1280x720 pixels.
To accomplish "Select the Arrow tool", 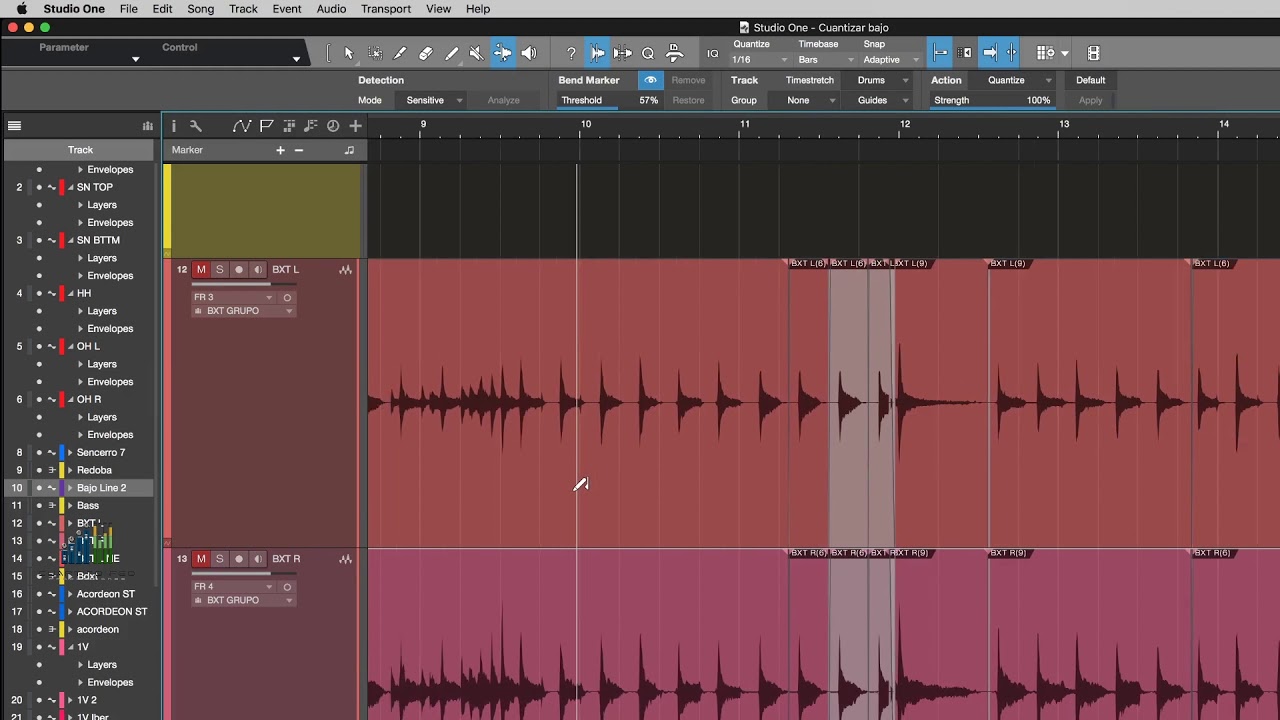I will click(x=349, y=53).
